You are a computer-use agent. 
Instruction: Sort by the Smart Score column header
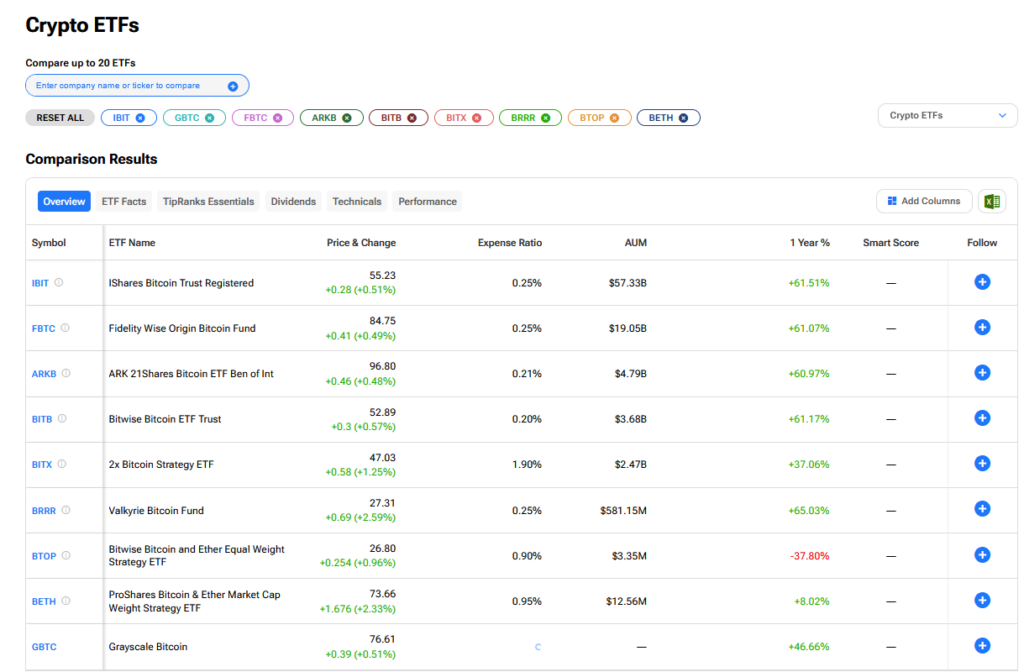(x=891, y=243)
